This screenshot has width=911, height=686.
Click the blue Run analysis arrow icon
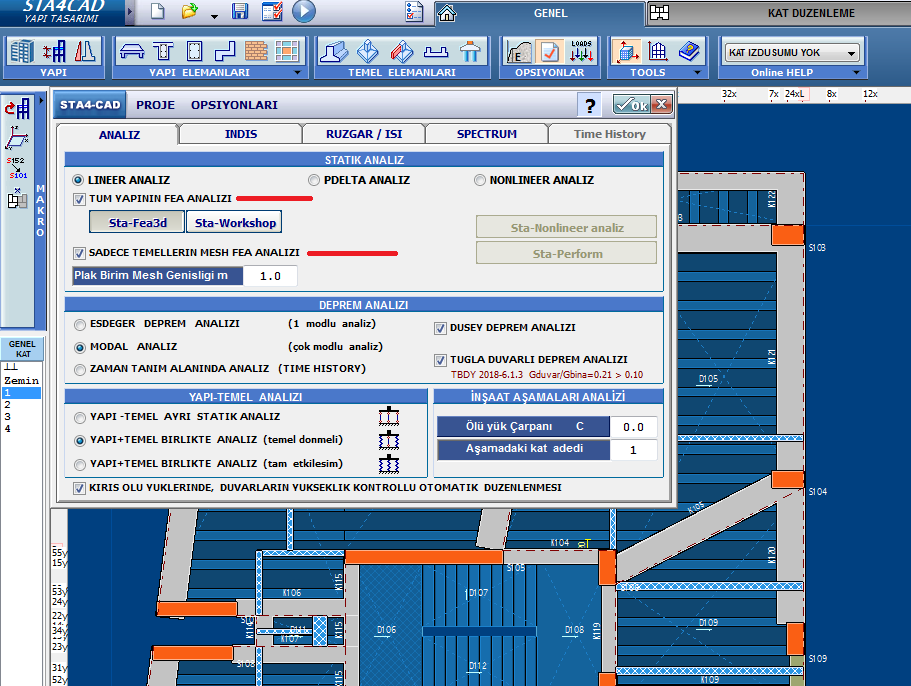click(x=304, y=12)
